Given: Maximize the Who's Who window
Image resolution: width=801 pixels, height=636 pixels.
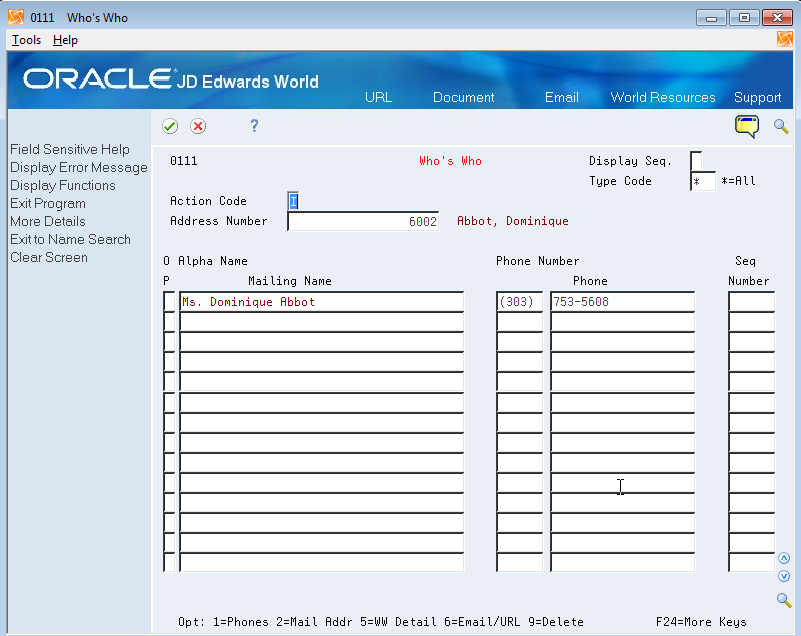Looking at the screenshot, I should [744, 18].
